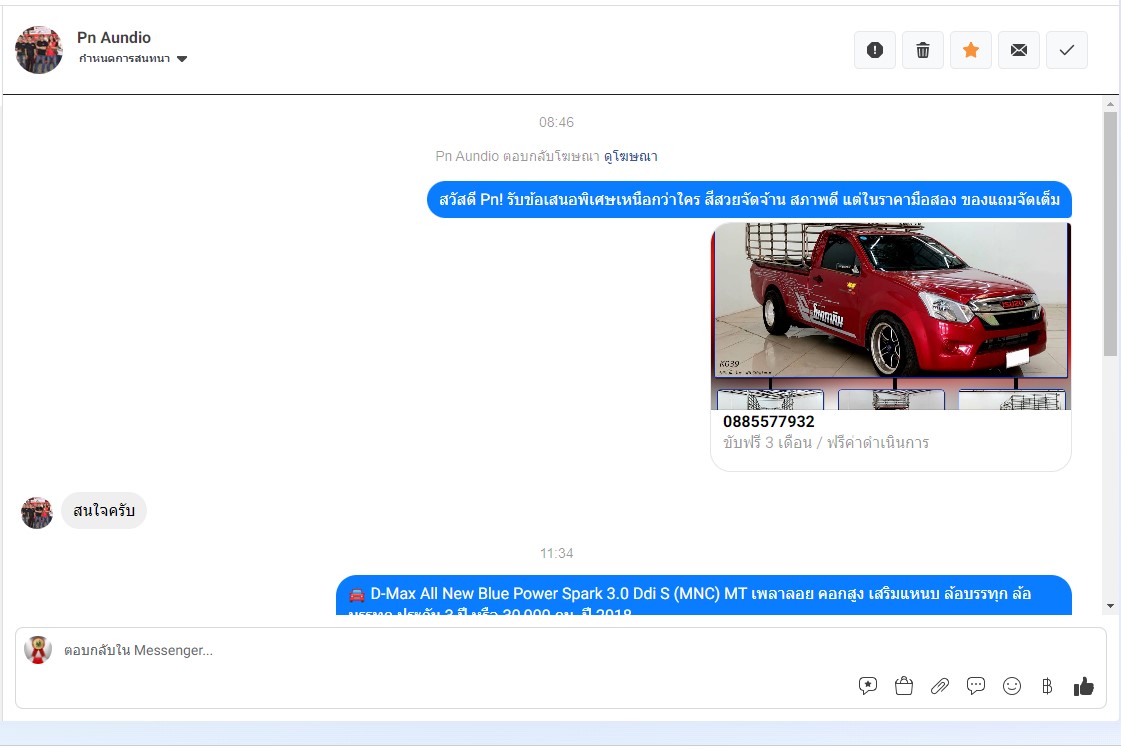Open saved replies star bubble icon
The height and width of the screenshot is (749, 1121).
pos(868,686)
